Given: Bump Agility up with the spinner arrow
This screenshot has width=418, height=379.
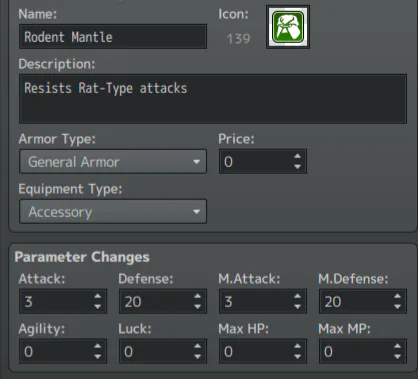Looking at the screenshot, I should [x=97, y=346].
